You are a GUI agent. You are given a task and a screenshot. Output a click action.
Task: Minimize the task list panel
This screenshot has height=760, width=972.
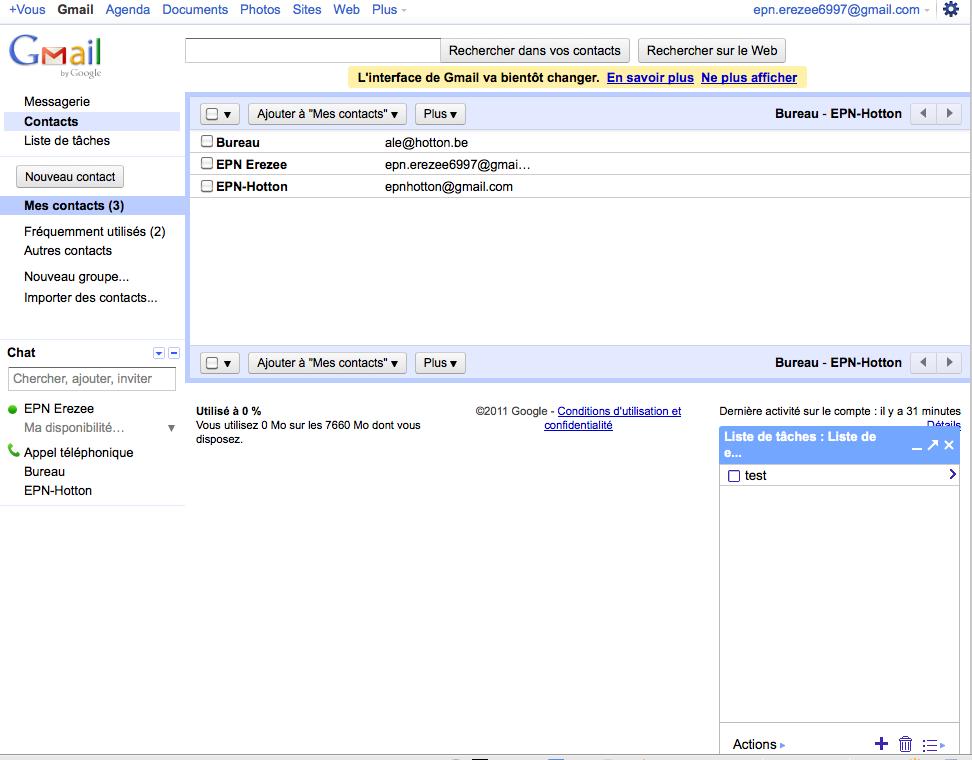[917, 446]
